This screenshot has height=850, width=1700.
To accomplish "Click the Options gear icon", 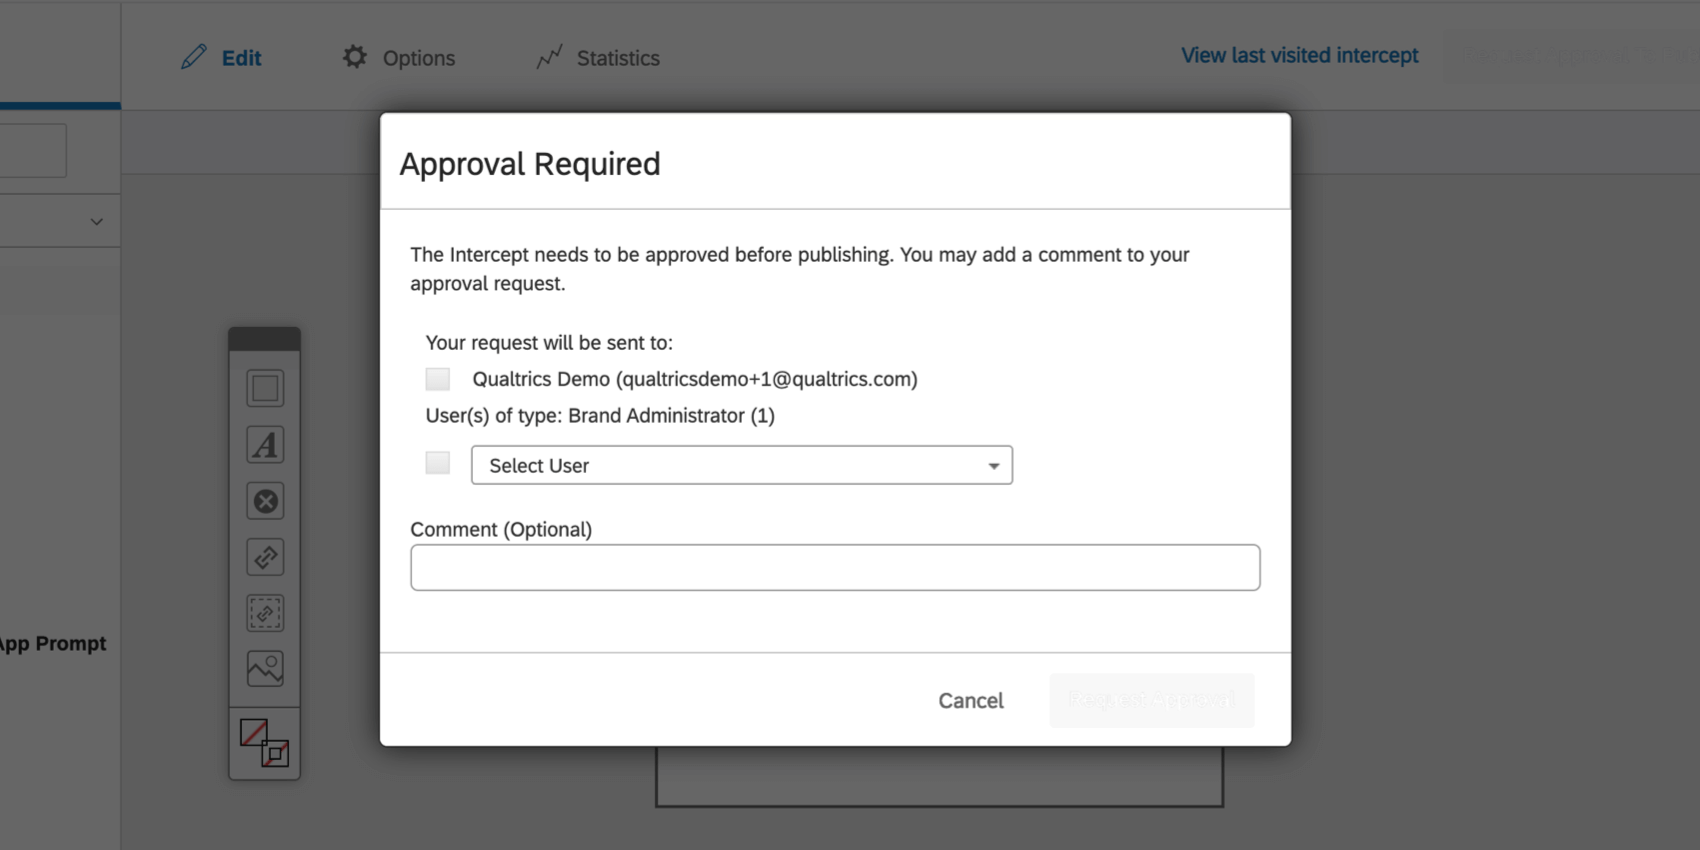I will (354, 56).
